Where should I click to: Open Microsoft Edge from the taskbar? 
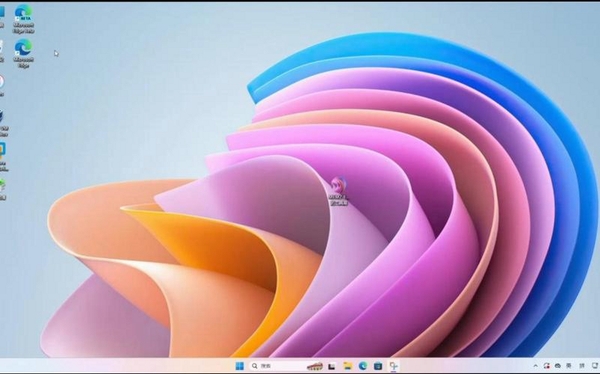click(363, 366)
